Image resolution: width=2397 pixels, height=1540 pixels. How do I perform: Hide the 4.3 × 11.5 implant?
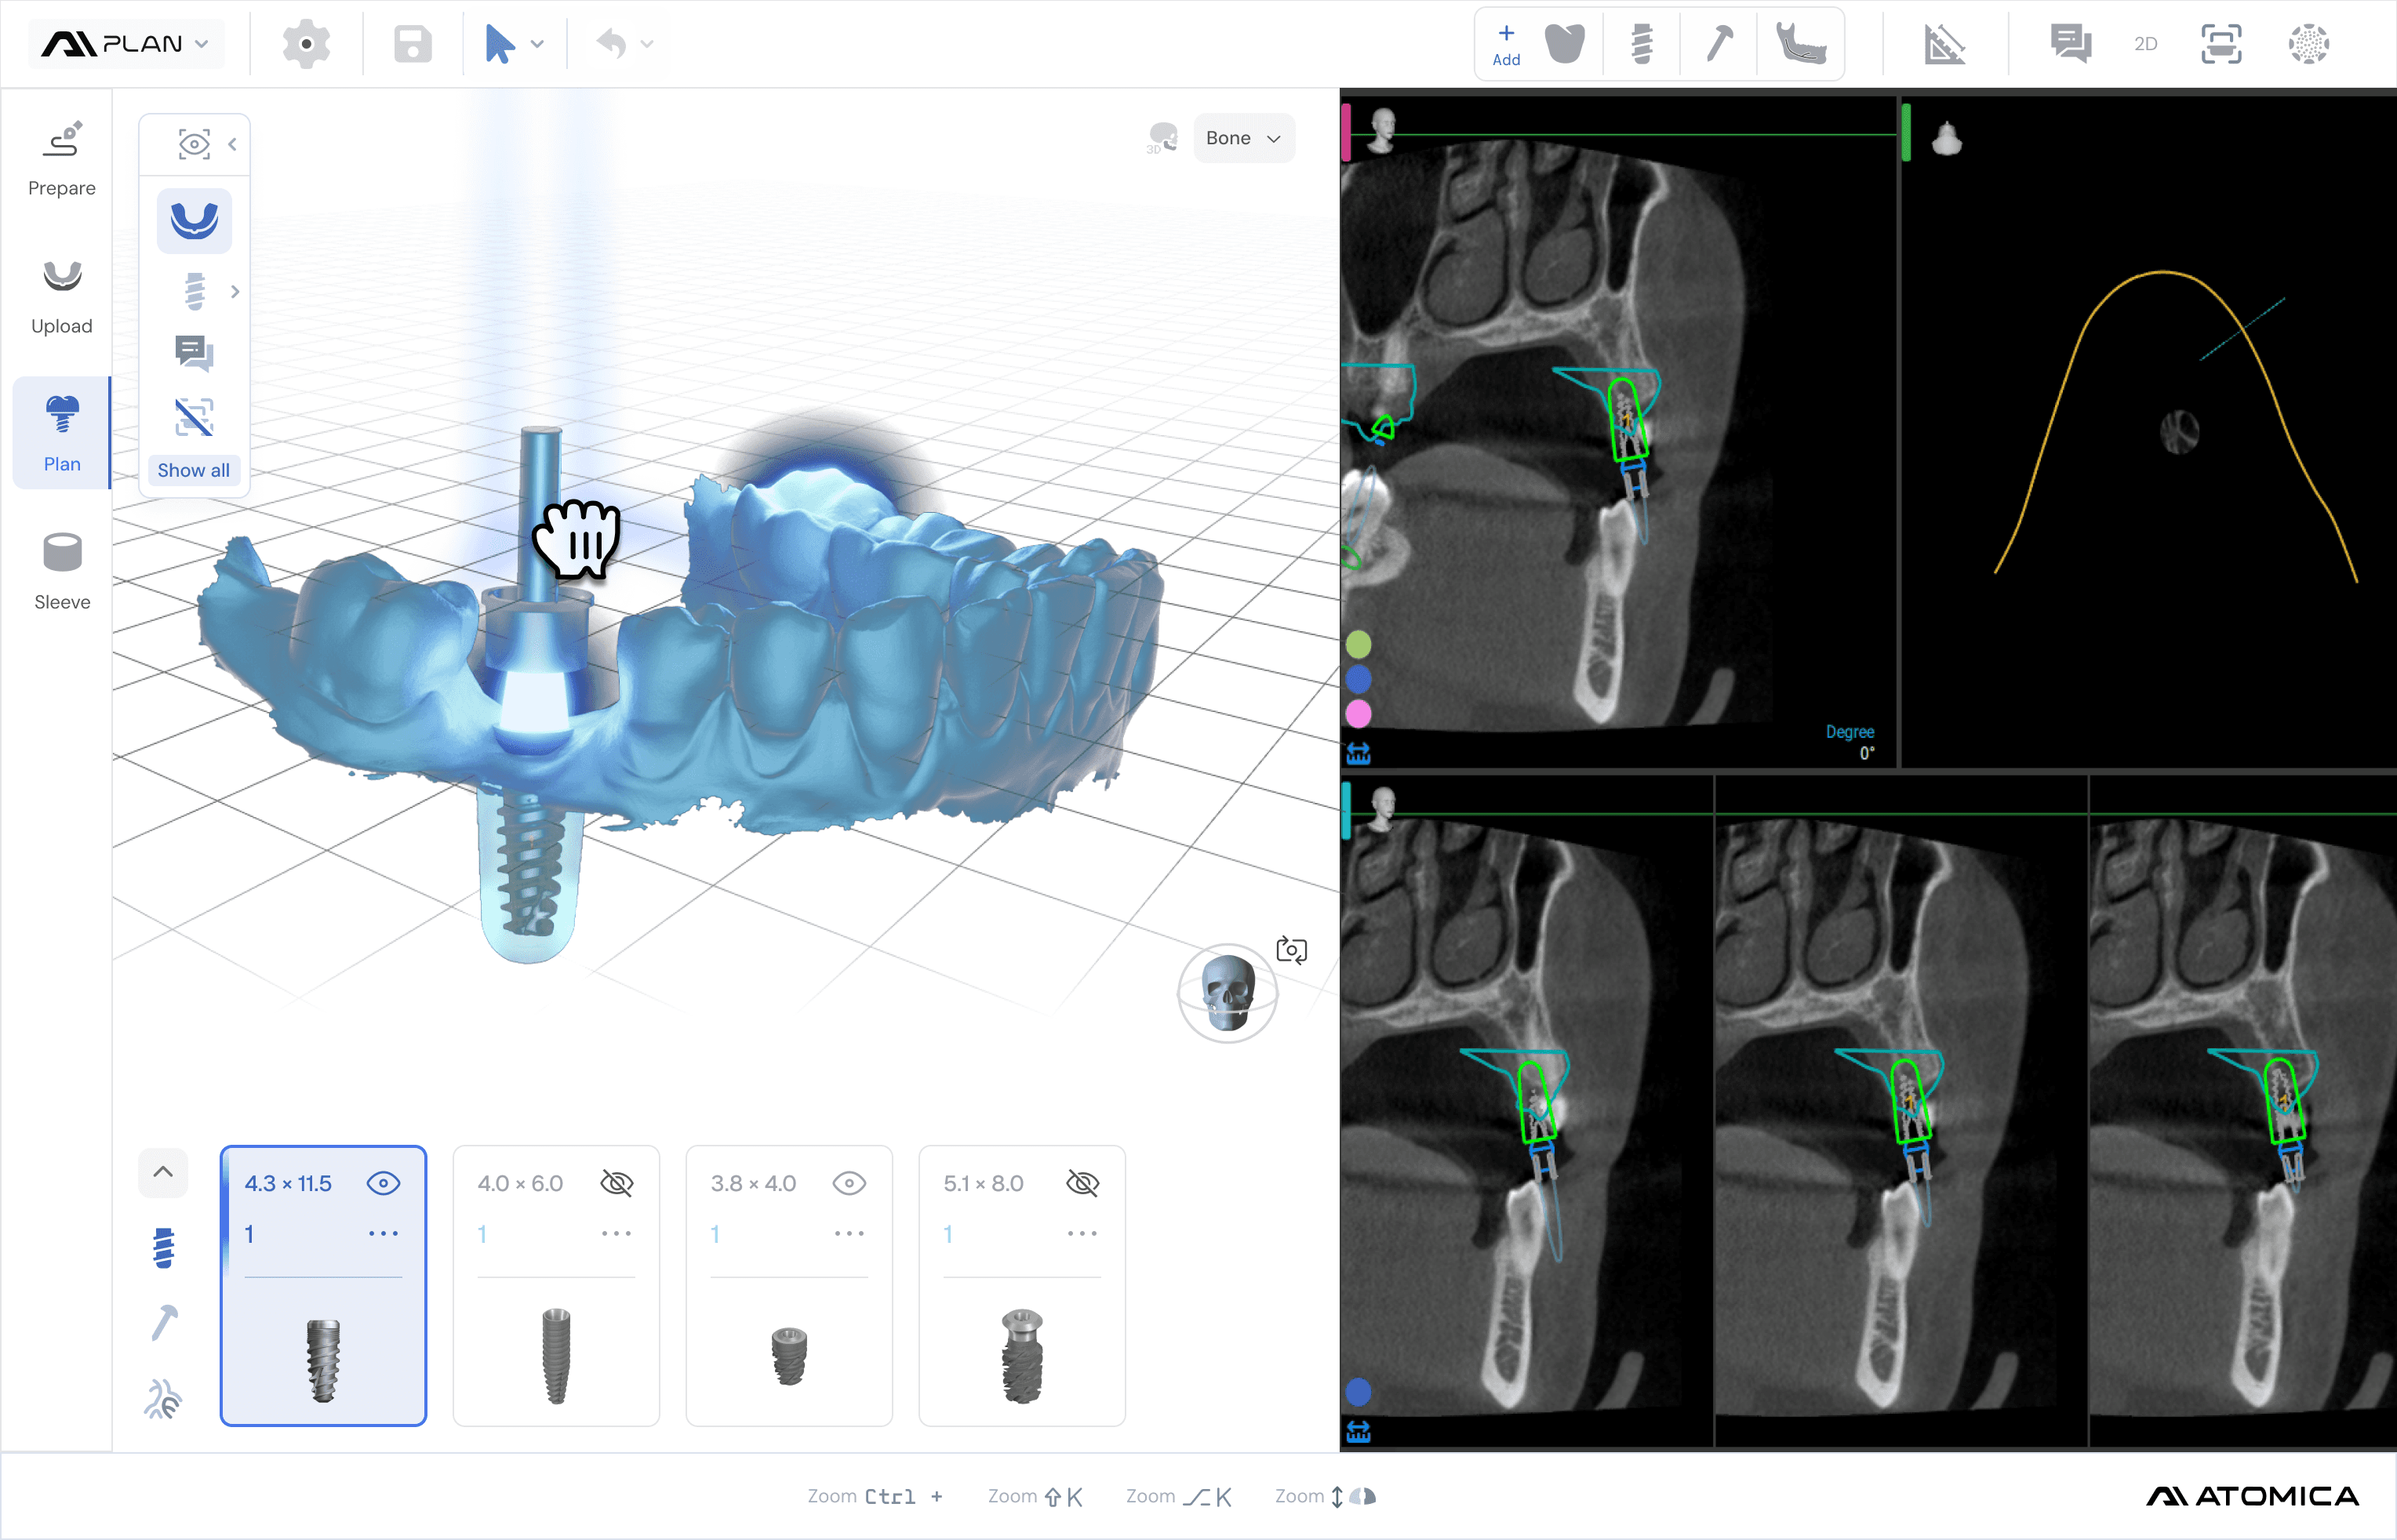[383, 1183]
